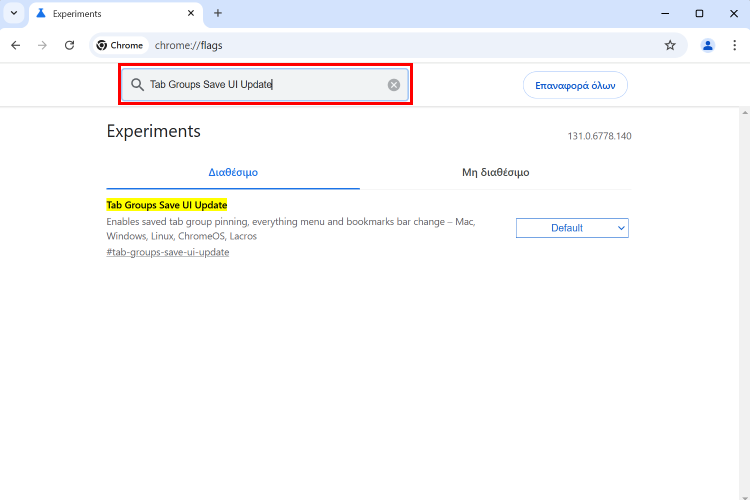The width and height of the screenshot is (750, 500).
Task: Click the version number 131.0.6778.140
Action: click(599, 136)
